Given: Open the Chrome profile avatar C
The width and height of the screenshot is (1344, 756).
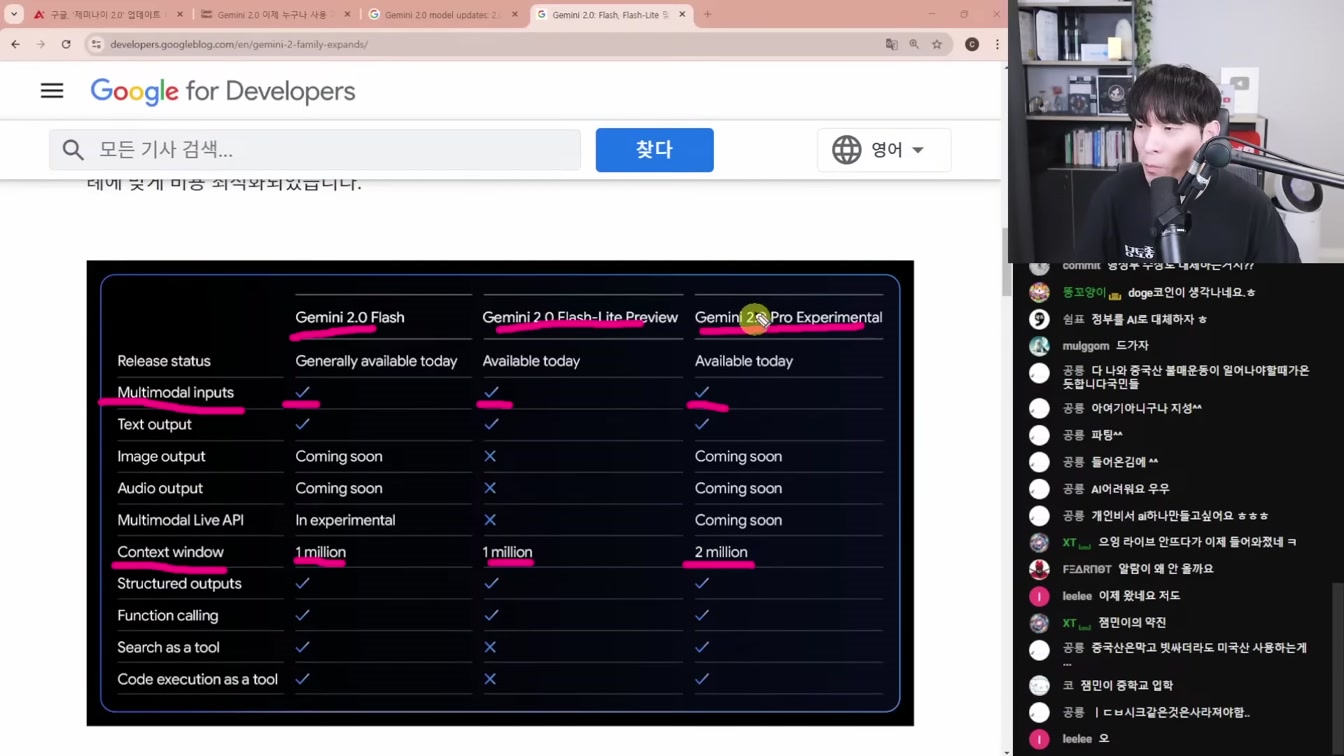Looking at the screenshot, I should pyautogui.click(x=972, y=44).
